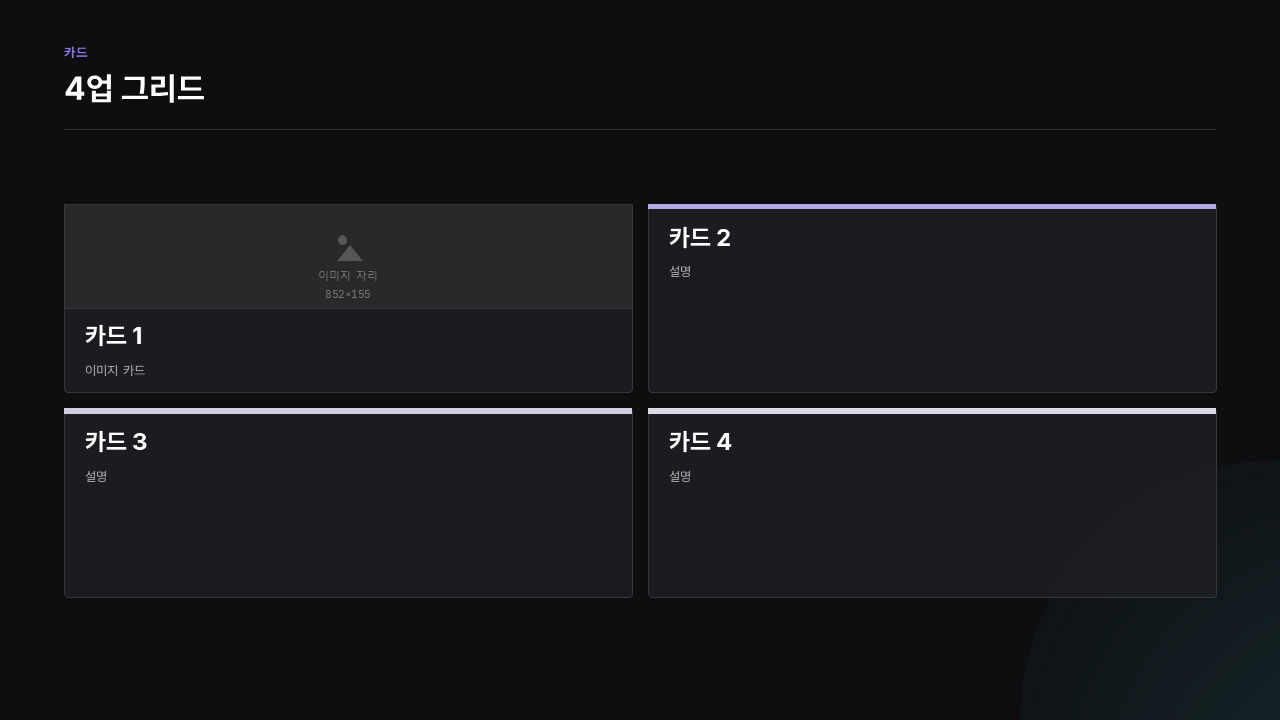Click the light accent bar atop 카드 4

point(932,411)
